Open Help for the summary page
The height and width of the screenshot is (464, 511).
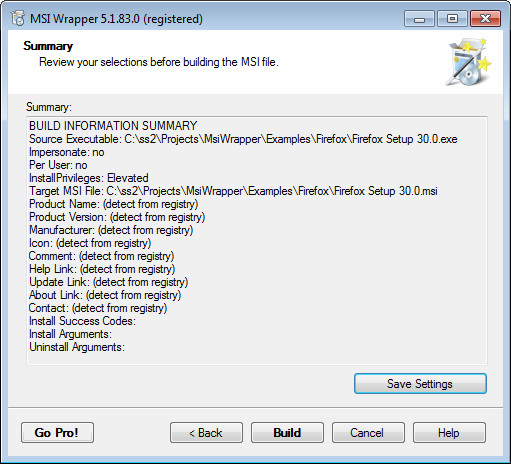(x=449, y=433)
